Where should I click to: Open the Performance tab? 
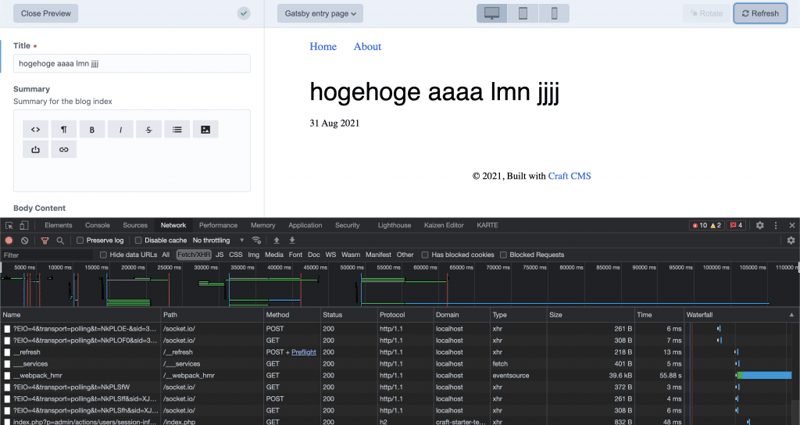tap(218, 226)
